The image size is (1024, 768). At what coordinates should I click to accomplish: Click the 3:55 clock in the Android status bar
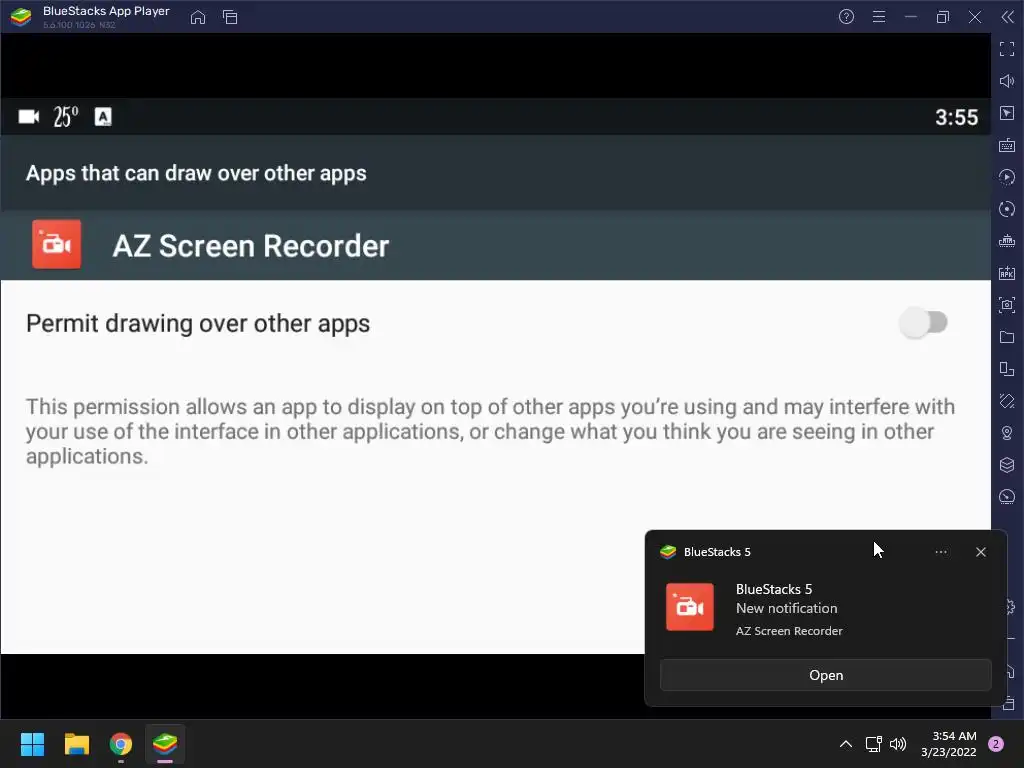click(957, 118)
